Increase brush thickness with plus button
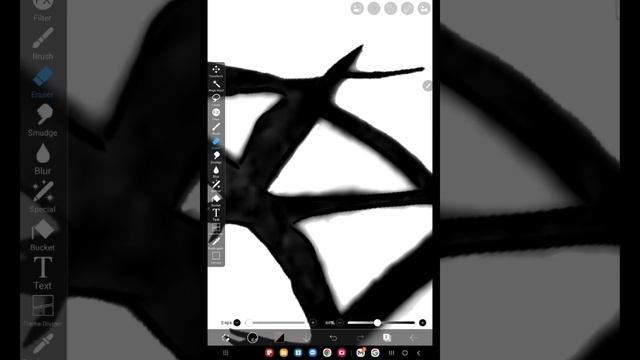 [x=313, y=322]
